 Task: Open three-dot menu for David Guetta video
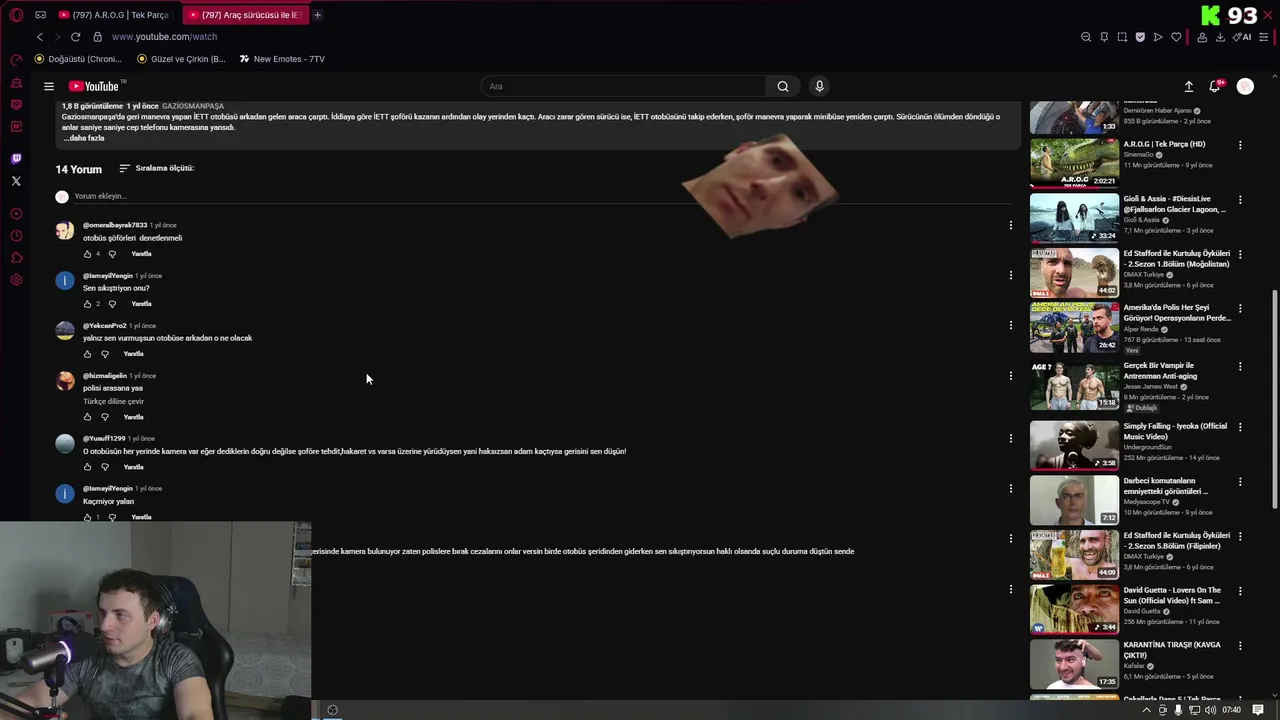point(1240,591)
